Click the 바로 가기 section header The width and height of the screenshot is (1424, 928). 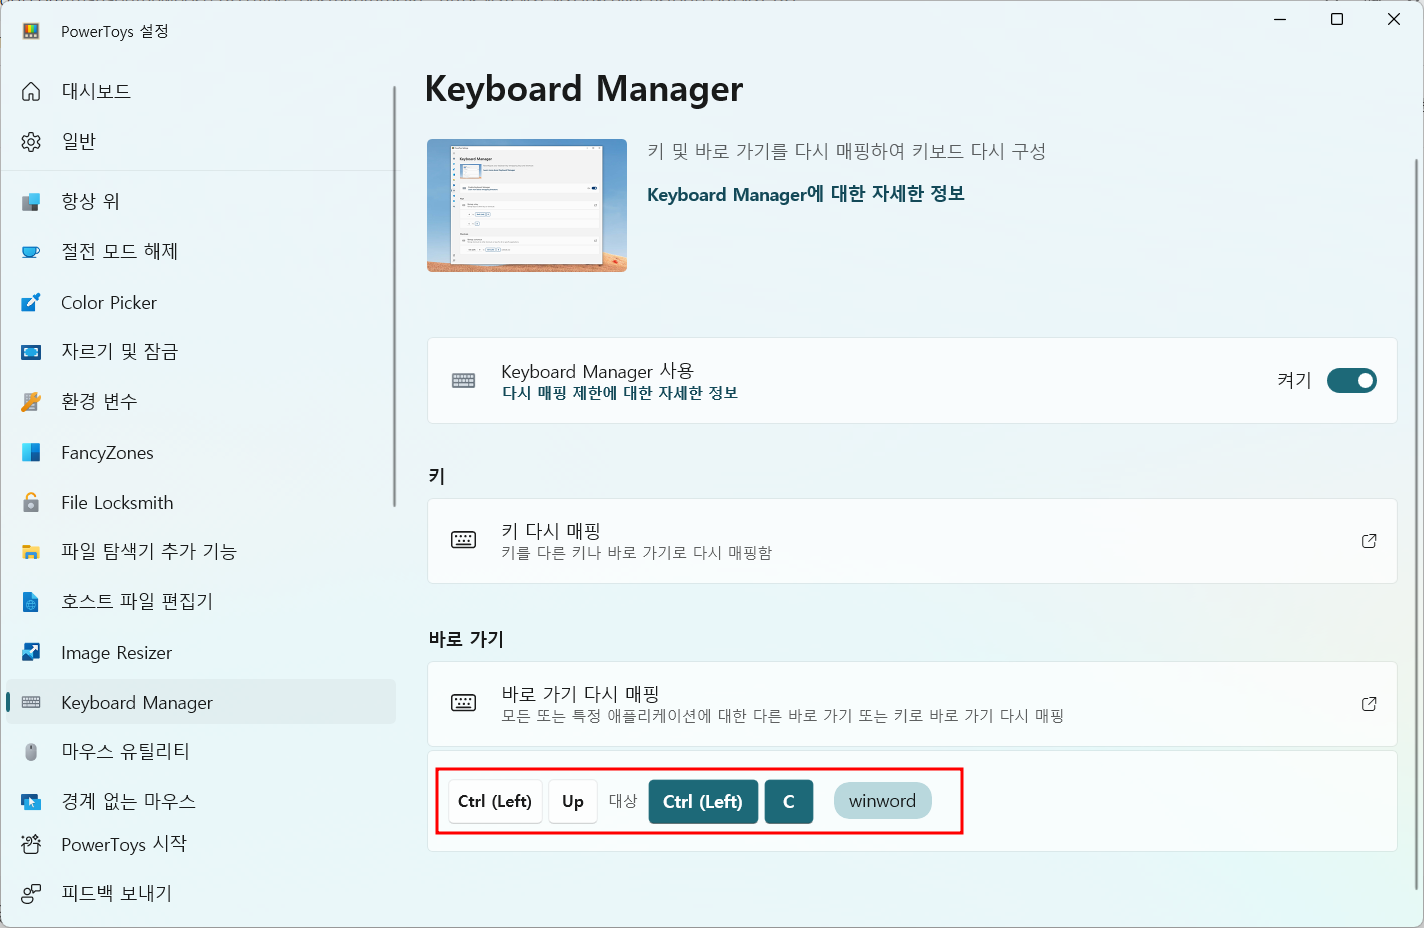click(x=466, y=639)
